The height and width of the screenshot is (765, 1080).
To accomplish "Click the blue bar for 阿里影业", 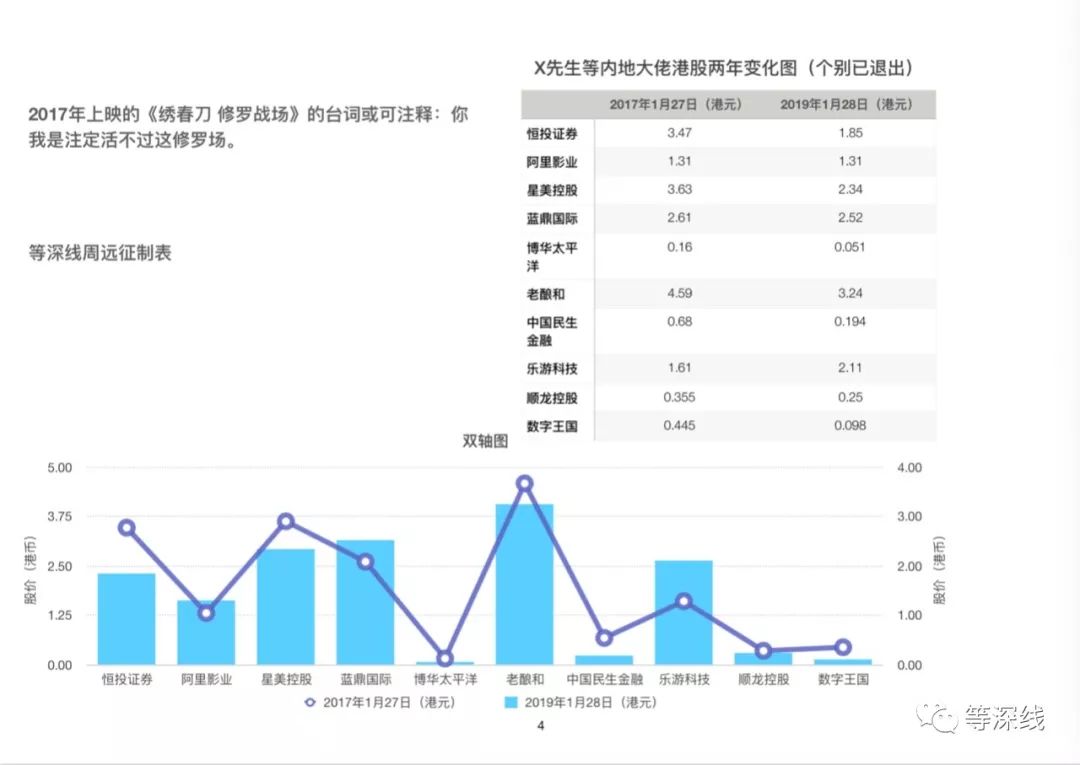I will (x=206, y=633).
